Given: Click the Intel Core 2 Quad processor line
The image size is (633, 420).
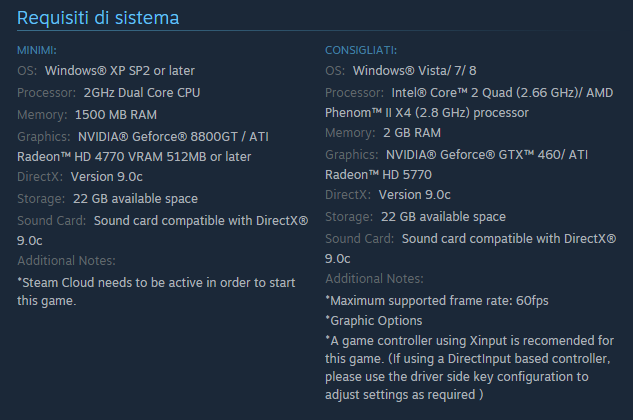Looking at the screenshot, I should 502,93.
